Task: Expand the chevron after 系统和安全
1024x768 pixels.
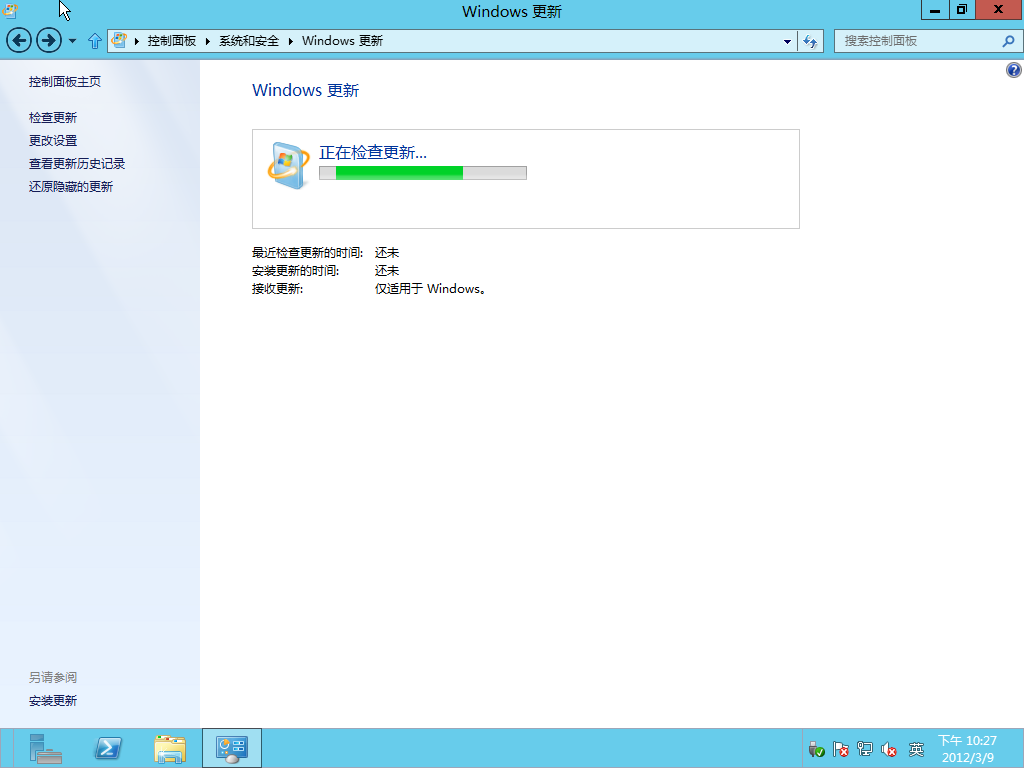Action: coord(291,41)
